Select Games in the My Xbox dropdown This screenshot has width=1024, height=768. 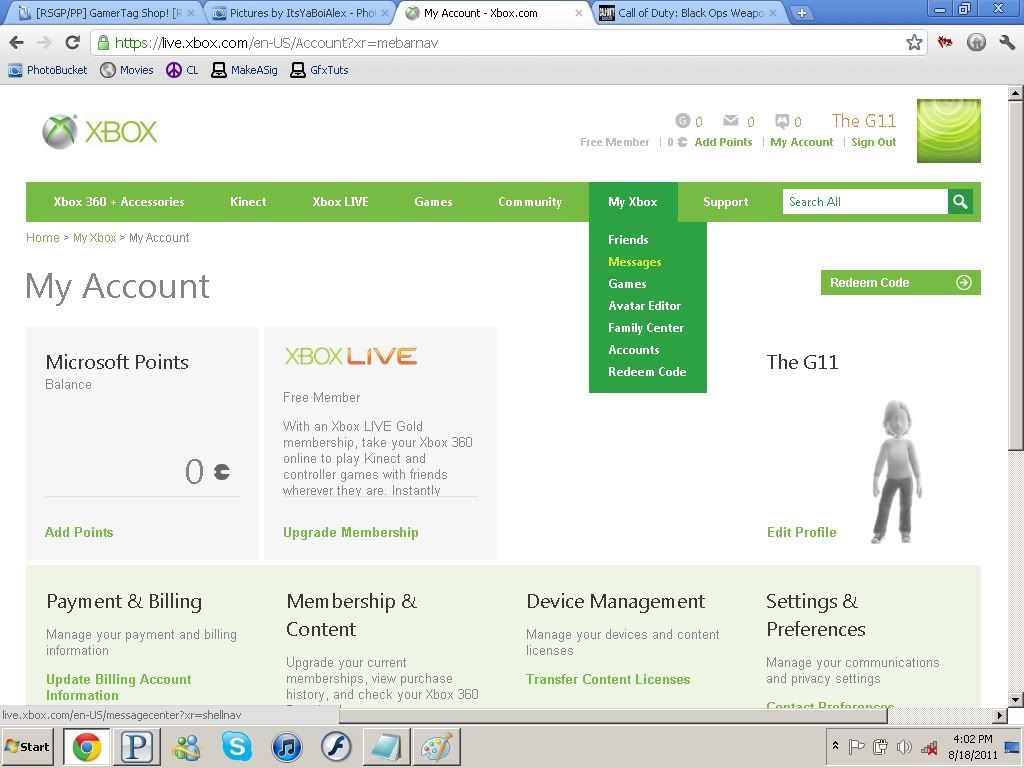(x=627, y=283)
